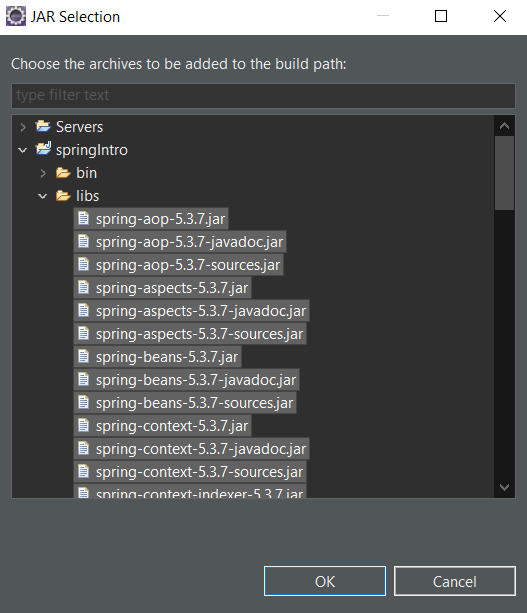The image size is (527, 613).
Task: Focus the type filter text field
Action: pyautogui.click(x=263, y=95)
